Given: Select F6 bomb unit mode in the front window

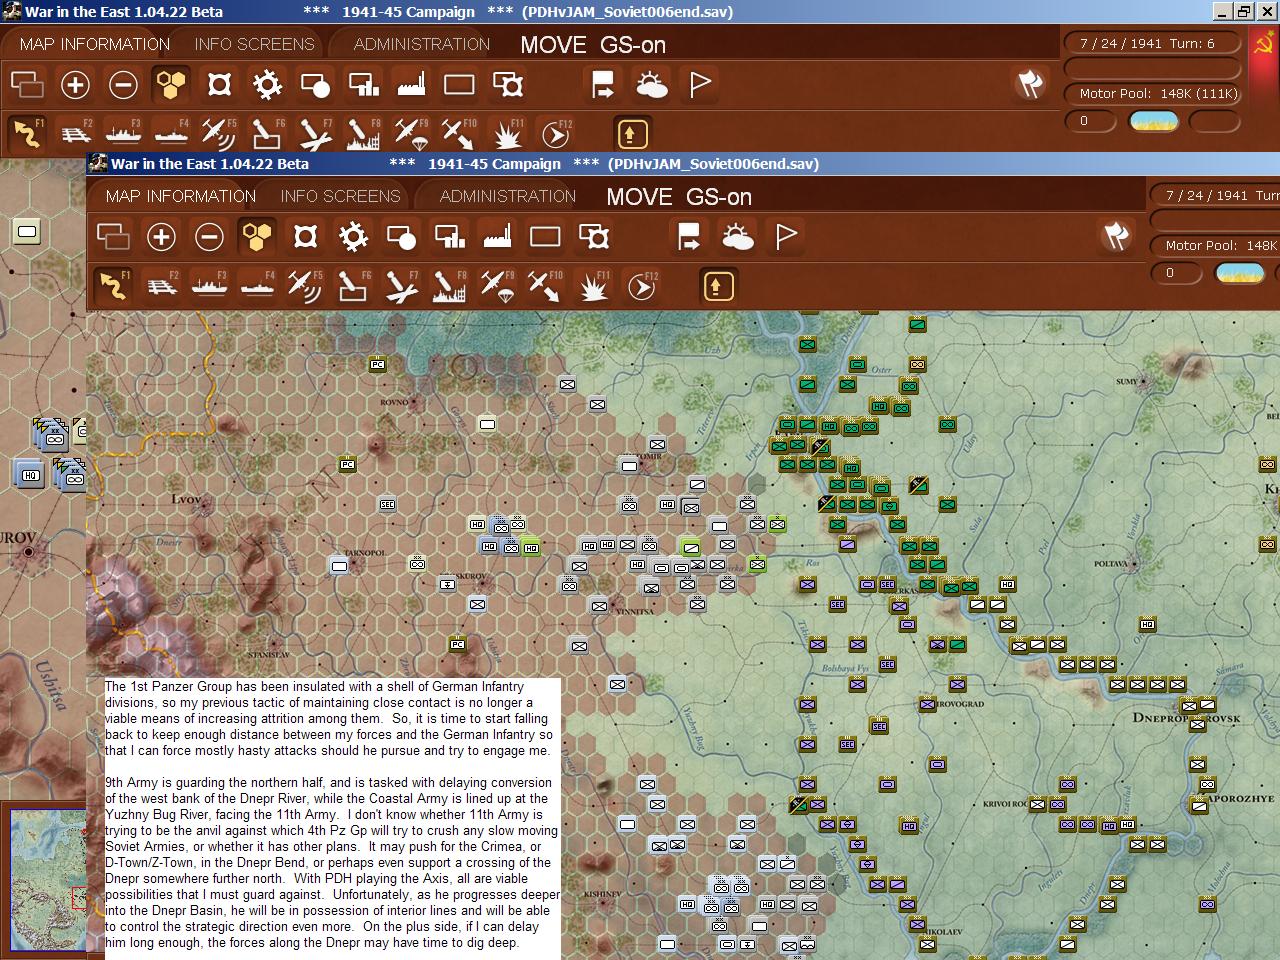Looking at the screenshot, I should (353, 285).
